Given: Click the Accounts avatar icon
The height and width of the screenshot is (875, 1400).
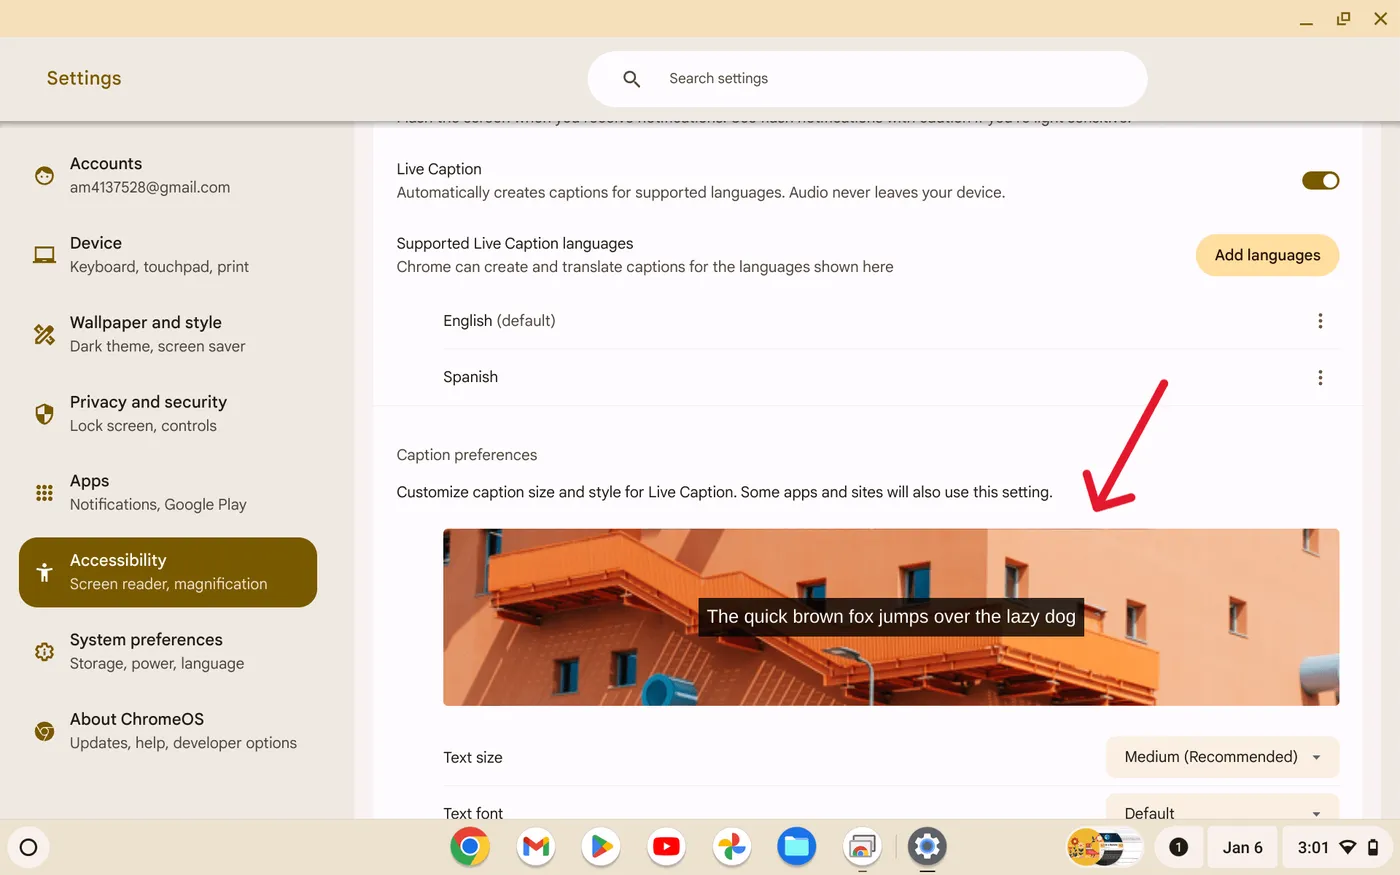Looking at the screenshot, I should [44, 176].
